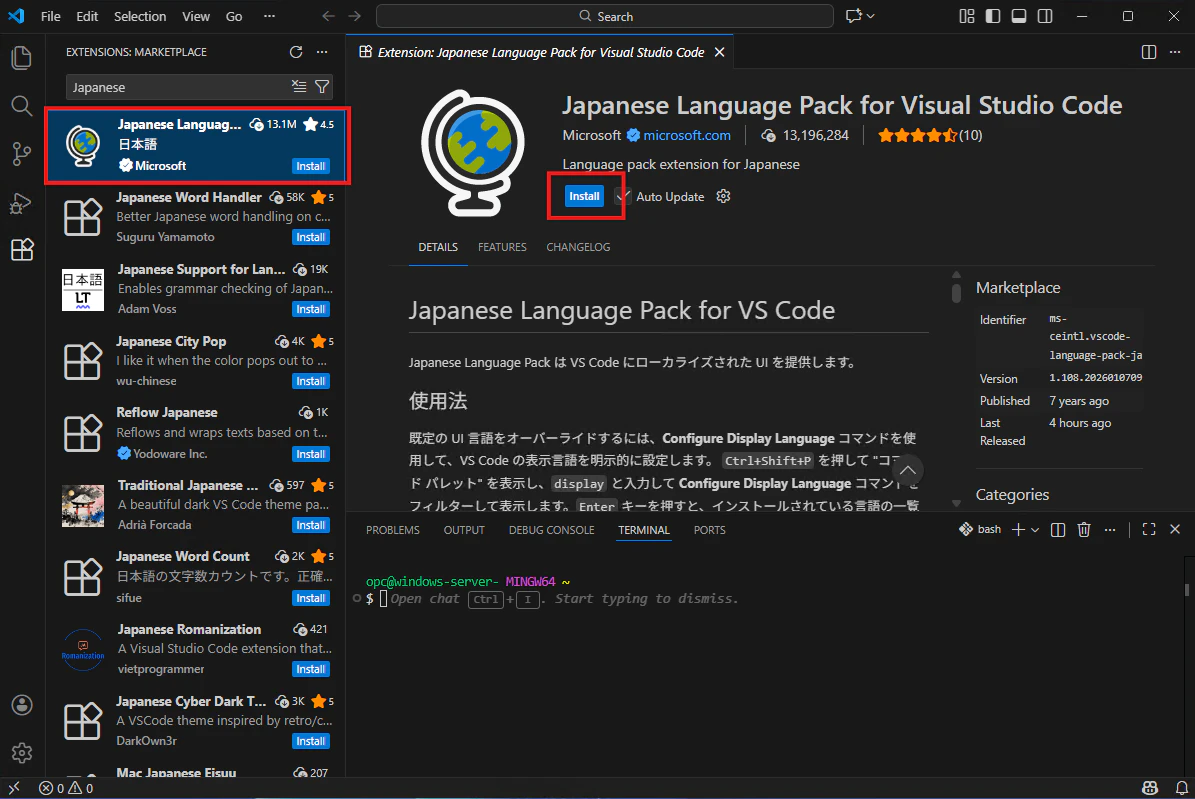The width and height of the screenshot is (1195, 799).
Task: Close the Japanese Language Pack extension tab
Action: 719,52
